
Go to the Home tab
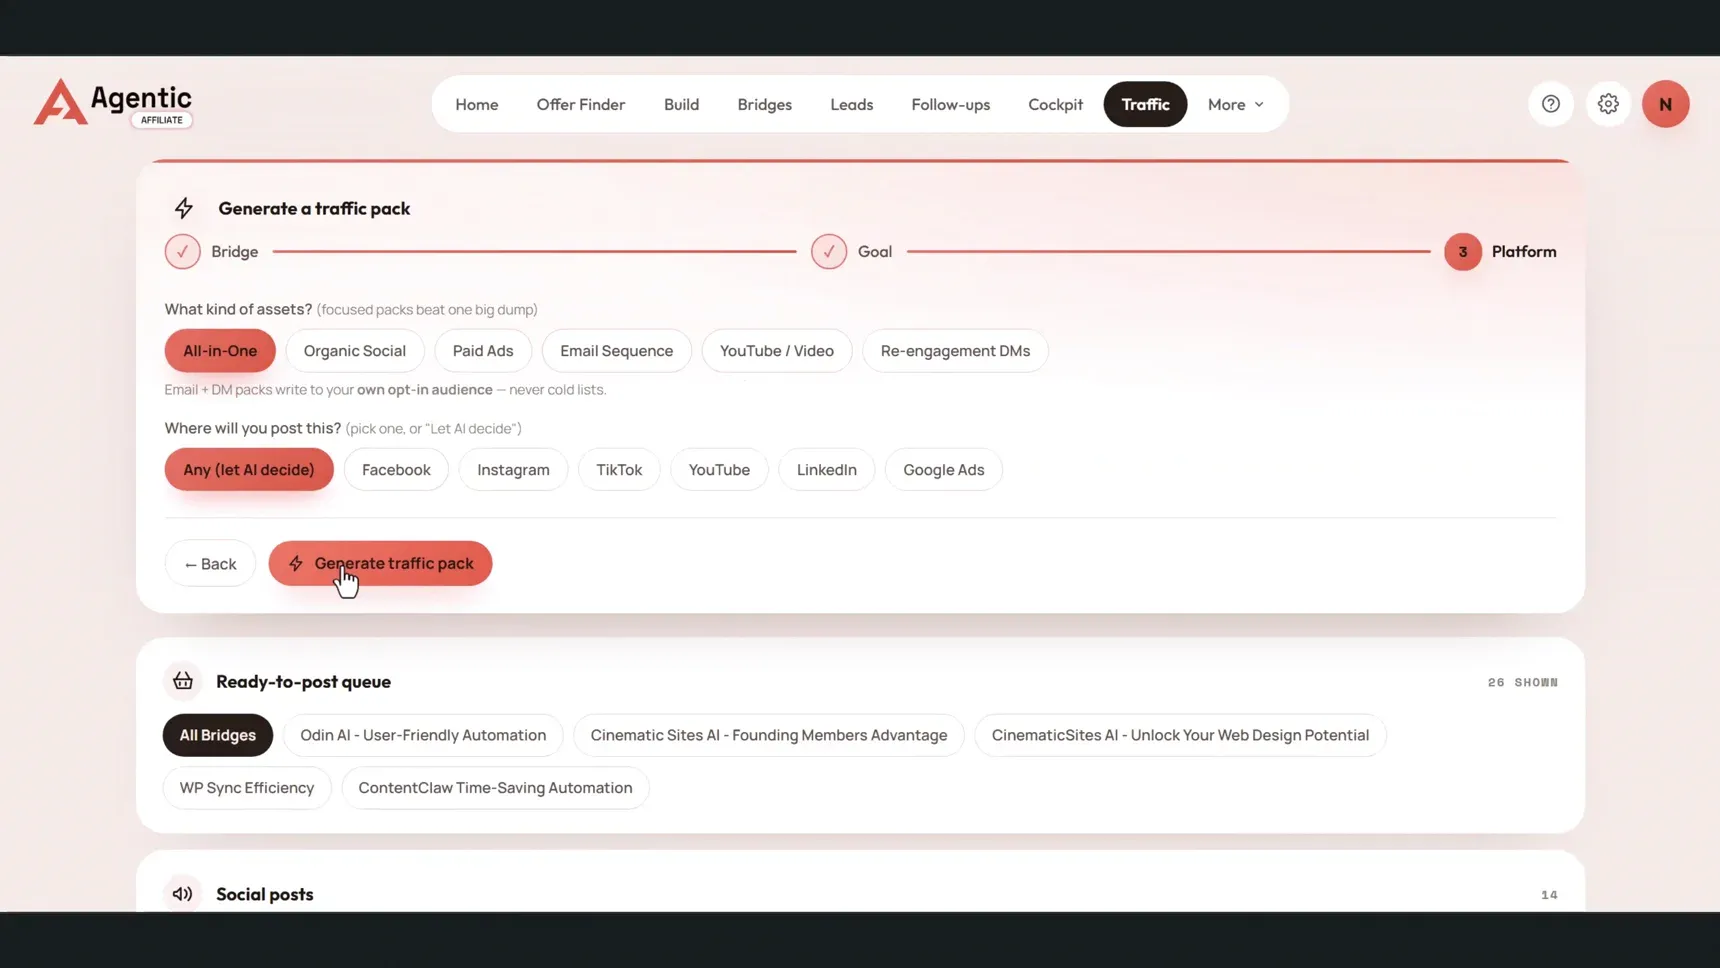pyautogui.click(x=477, y=104)
